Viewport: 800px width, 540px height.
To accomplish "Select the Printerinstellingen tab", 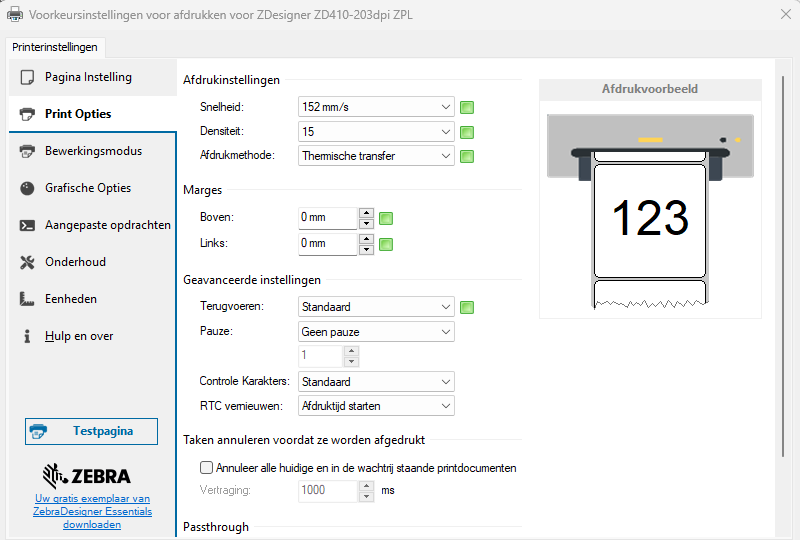I will 55,47.
